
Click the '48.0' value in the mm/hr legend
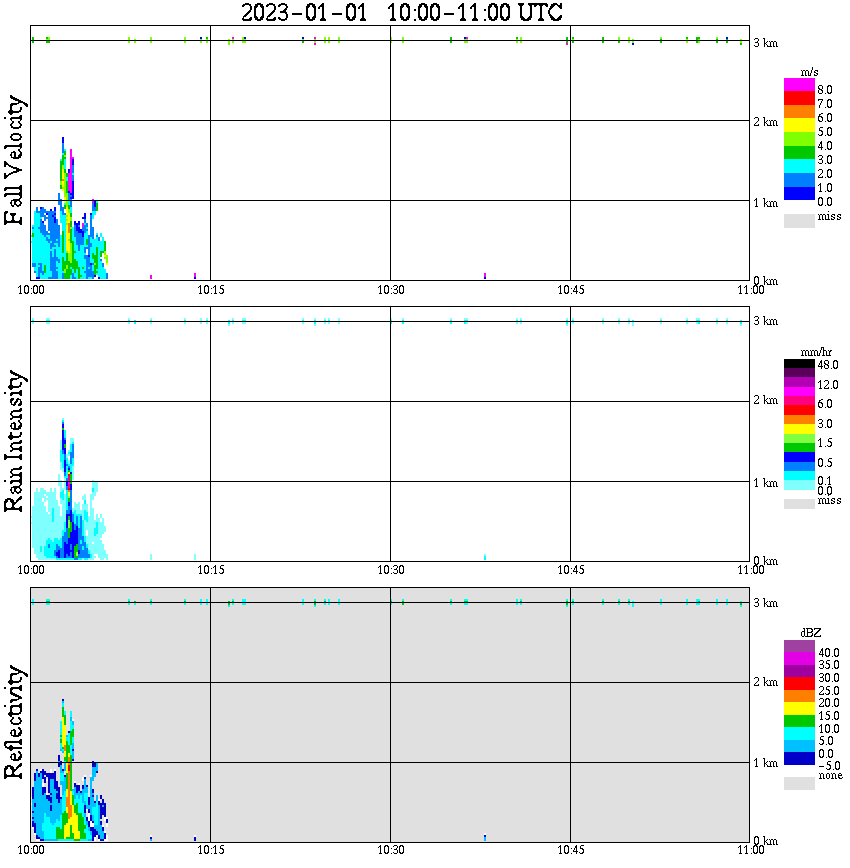(828, 365)
